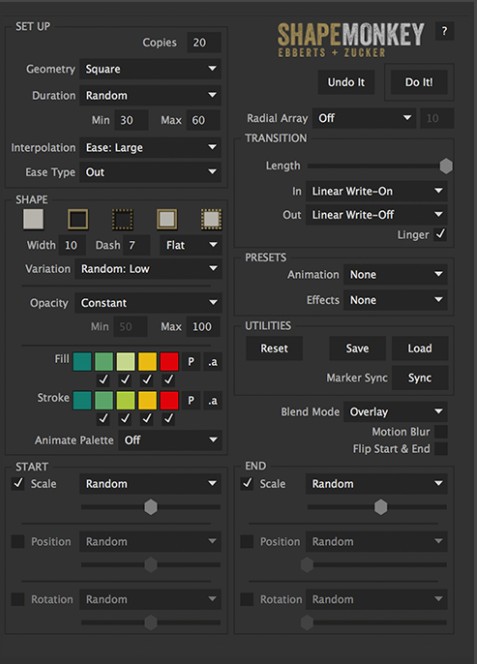
Task: Open the Geometry dropdown showing Square
Action: click(150, 69)
